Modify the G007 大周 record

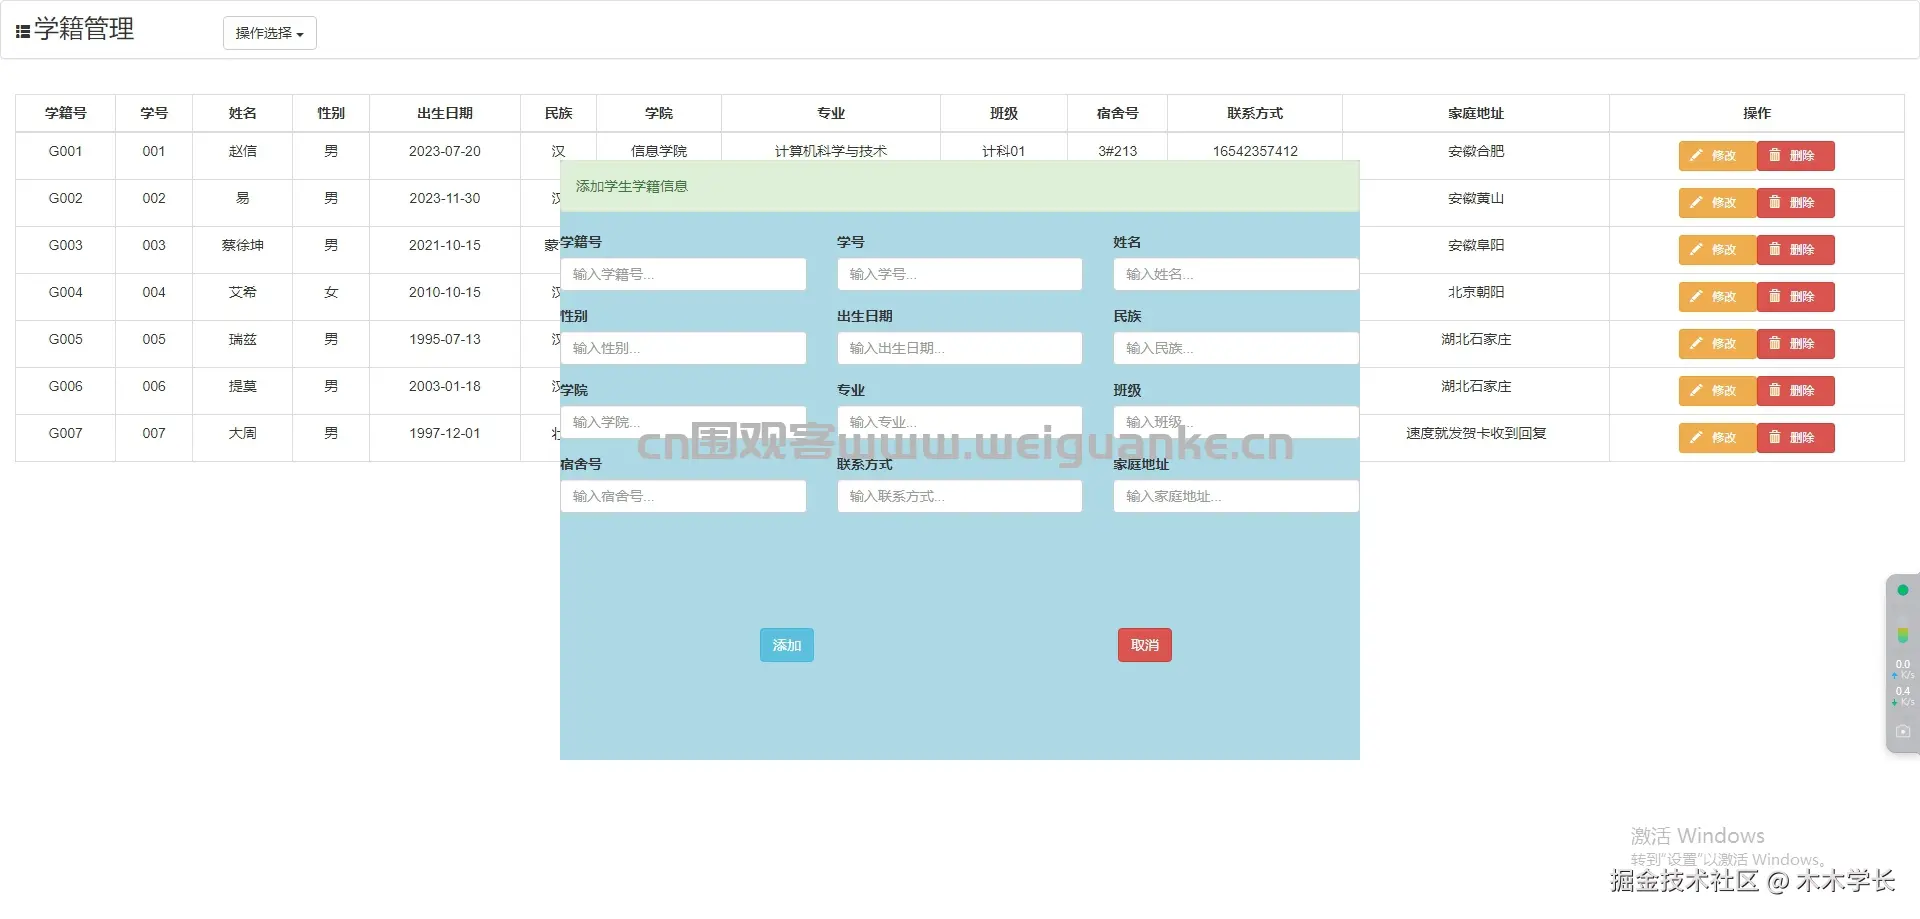(1717, 438)
